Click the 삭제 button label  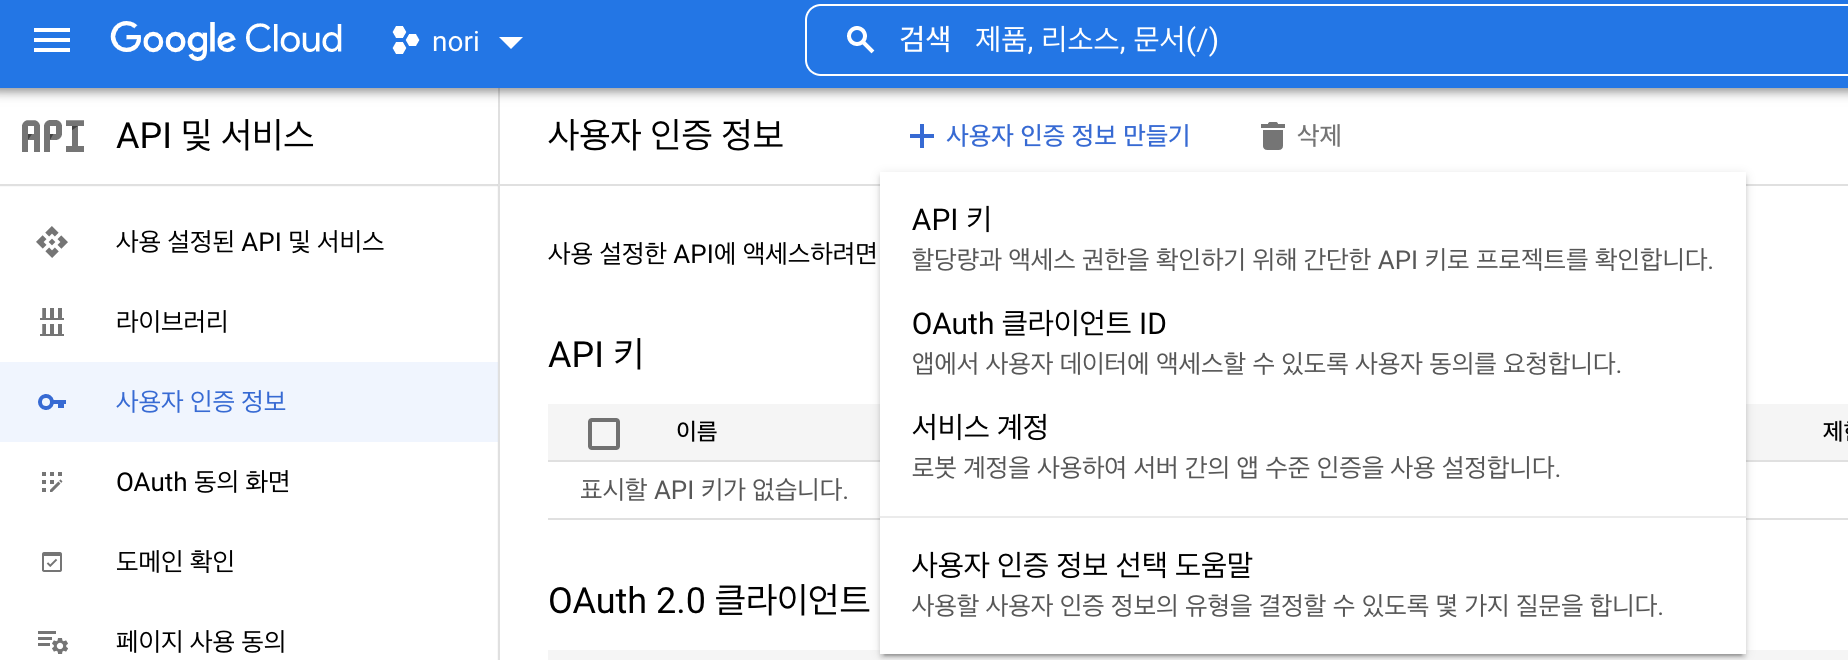[1319, 136]
